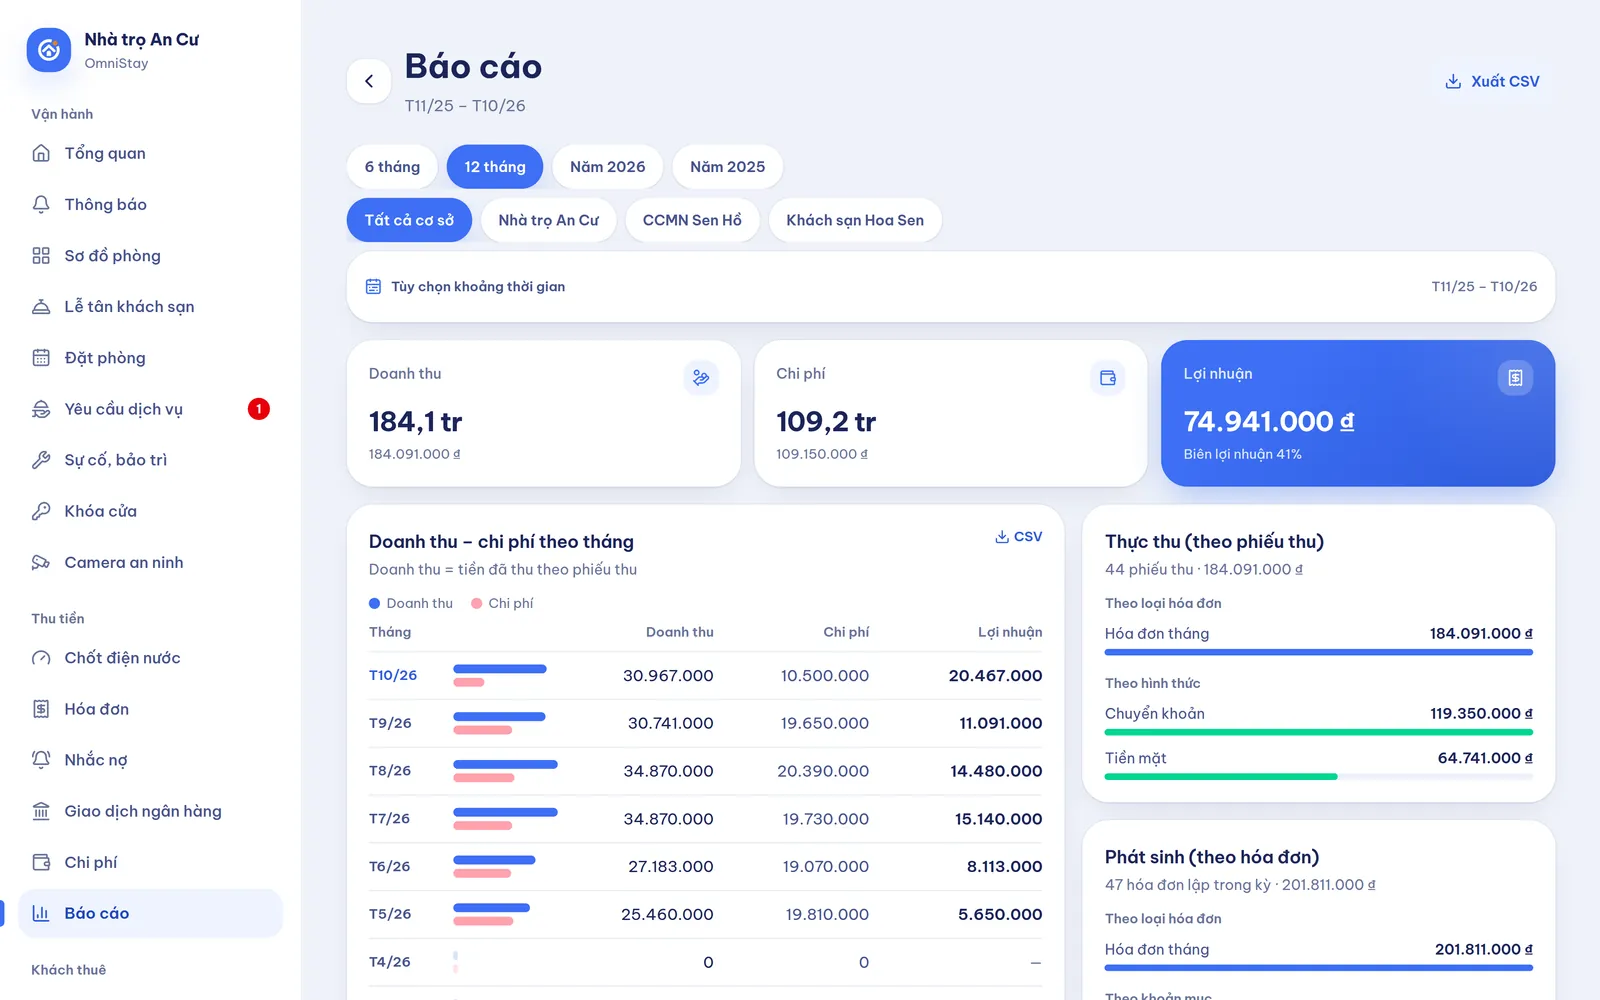Open the T10/26 month row link
Viewport: 1600px width, 1000px height.
[x=393, y=676]
